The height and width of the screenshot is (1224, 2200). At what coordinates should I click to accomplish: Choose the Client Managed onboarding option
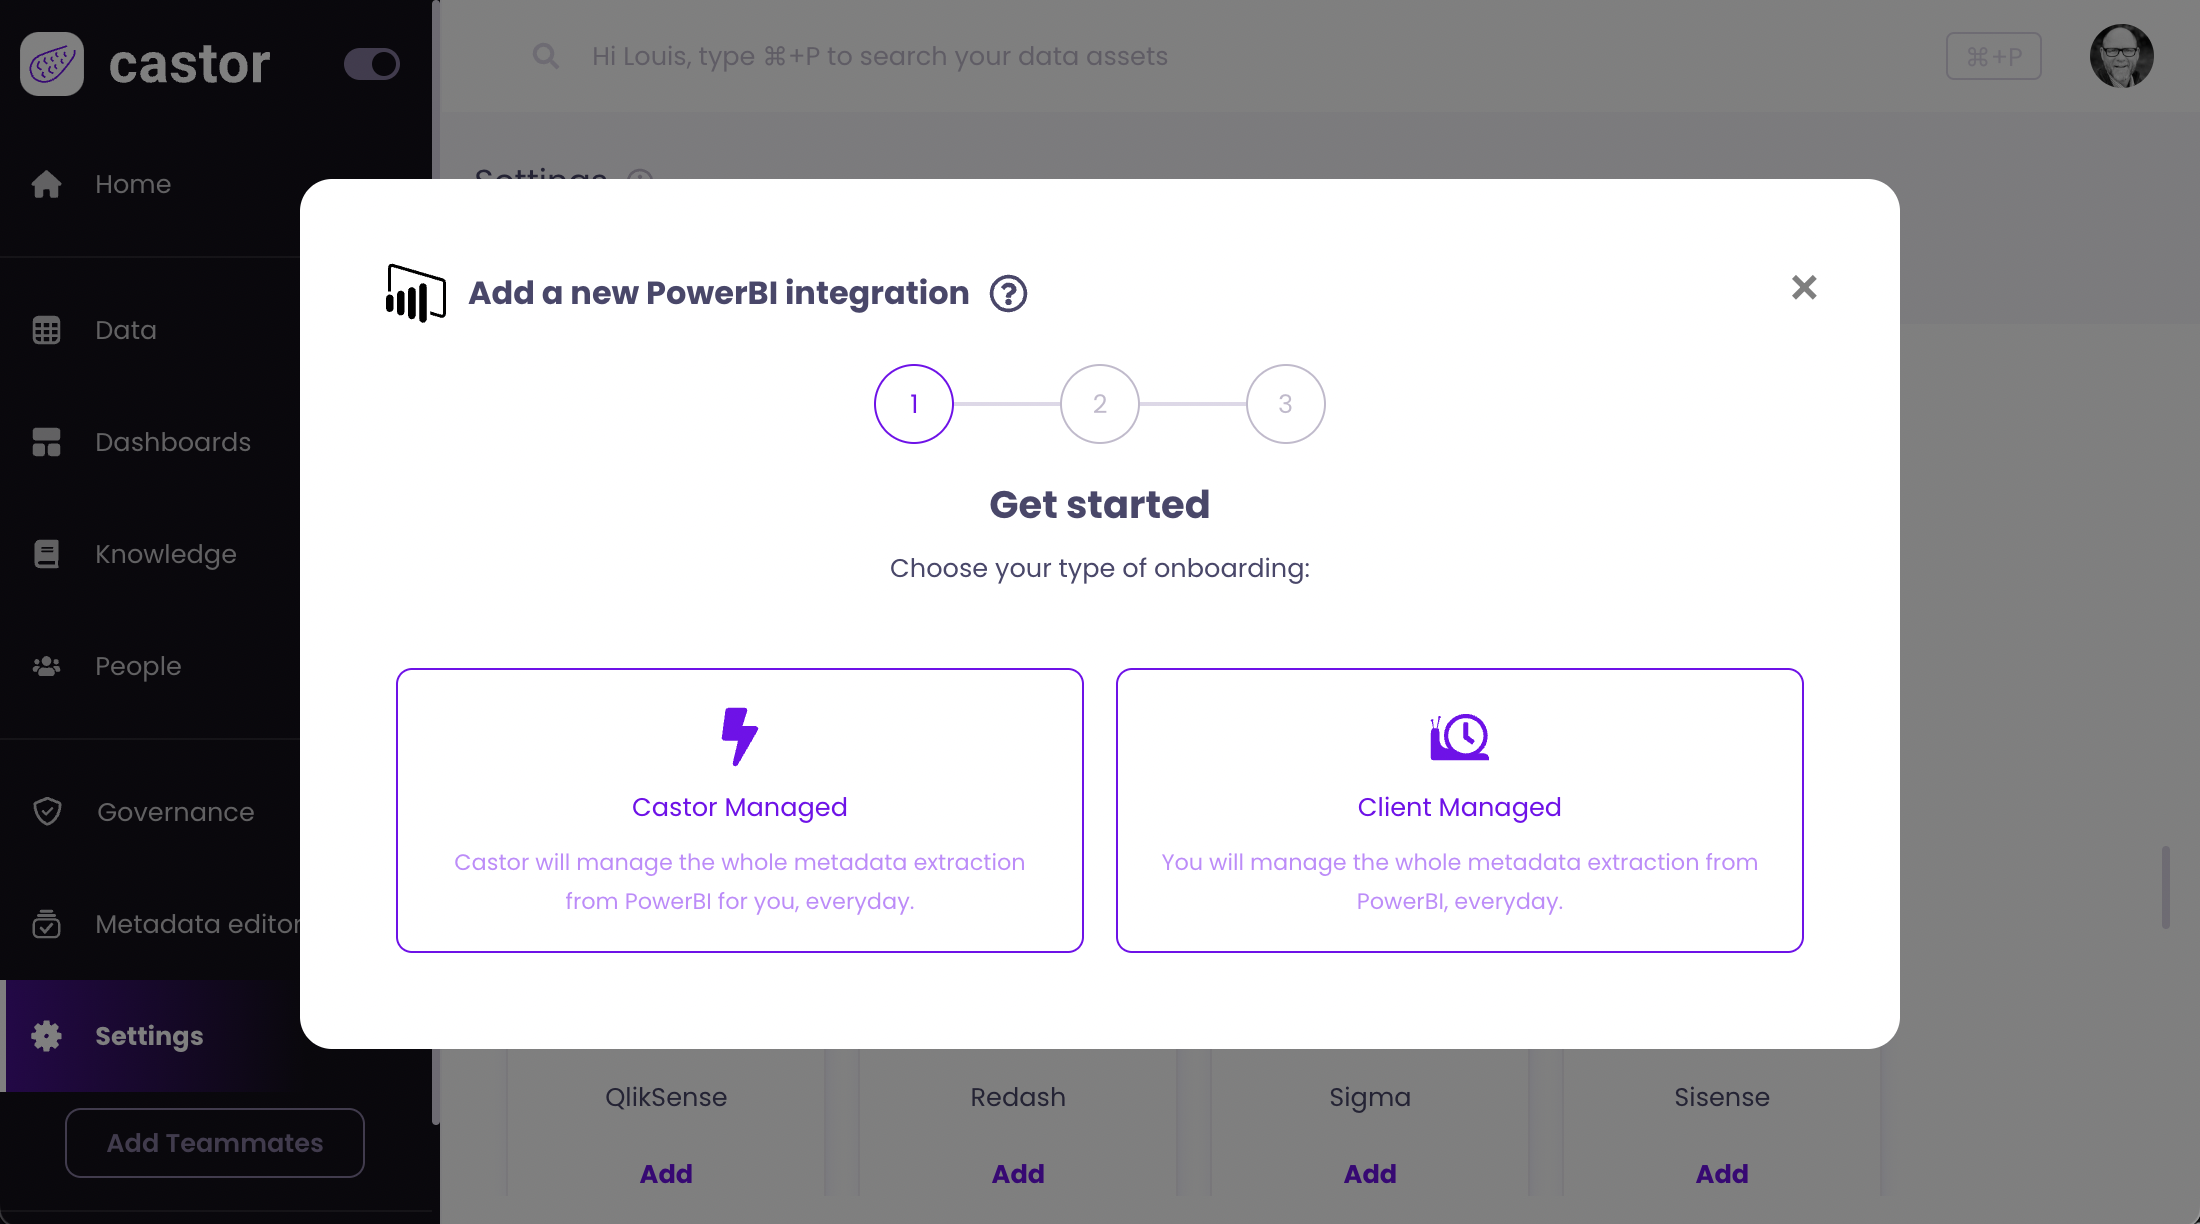(1459, 810)
